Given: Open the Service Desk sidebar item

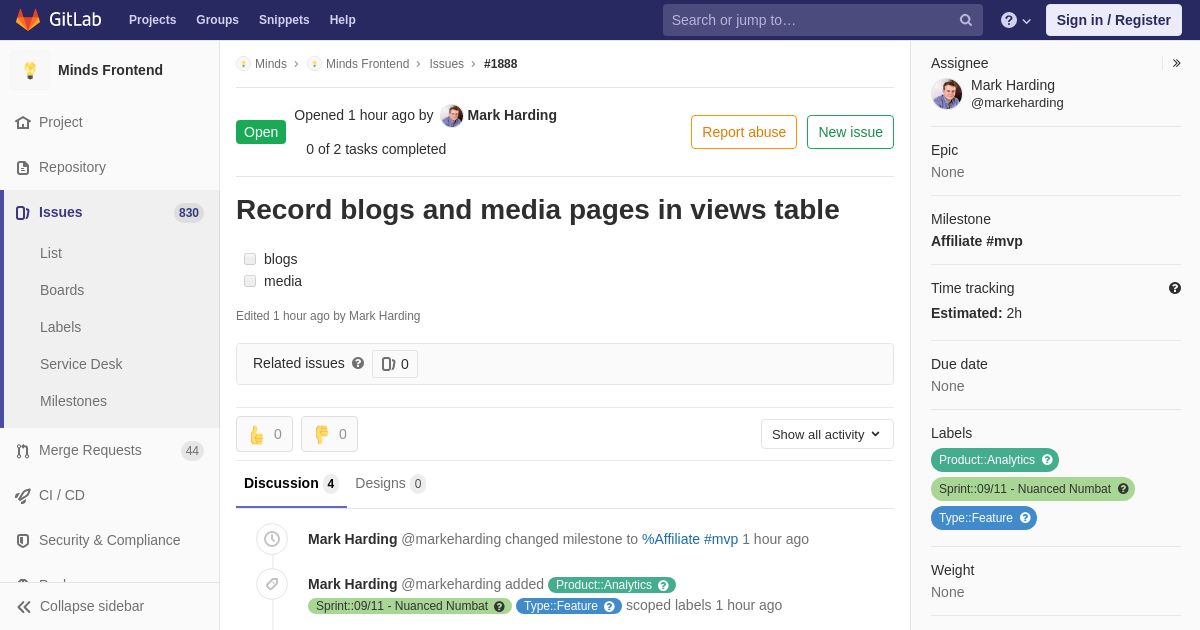Looking at the screenshot, I should [x=81, y=364].
